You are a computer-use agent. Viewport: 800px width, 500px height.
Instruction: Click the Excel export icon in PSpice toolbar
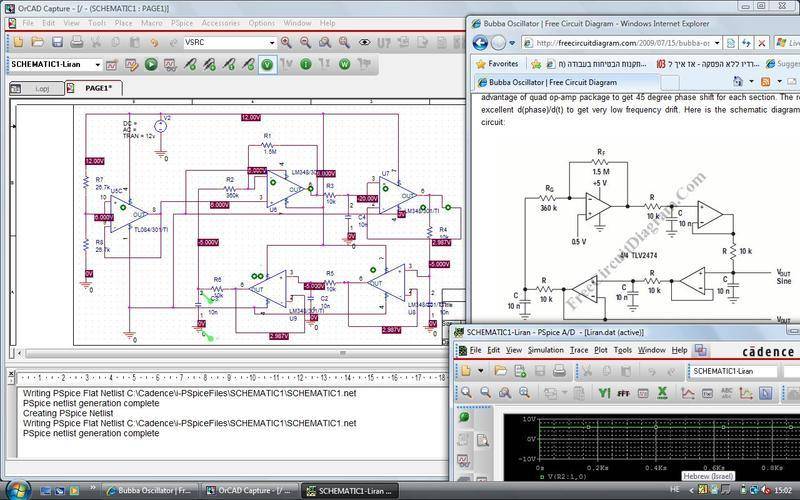click(x=662, y=394)
